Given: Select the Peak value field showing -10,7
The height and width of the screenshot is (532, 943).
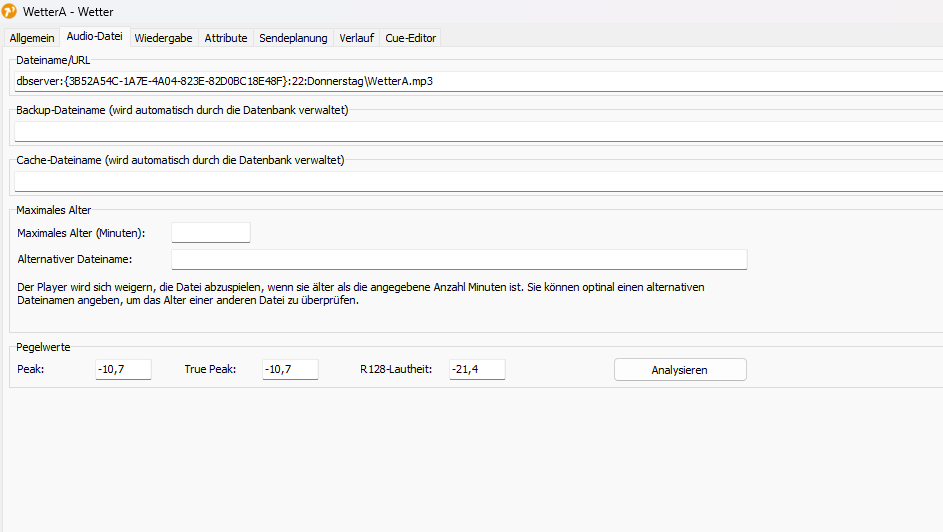Looking at the screenshot, I should pyautogui.click(x=123, y=369).
